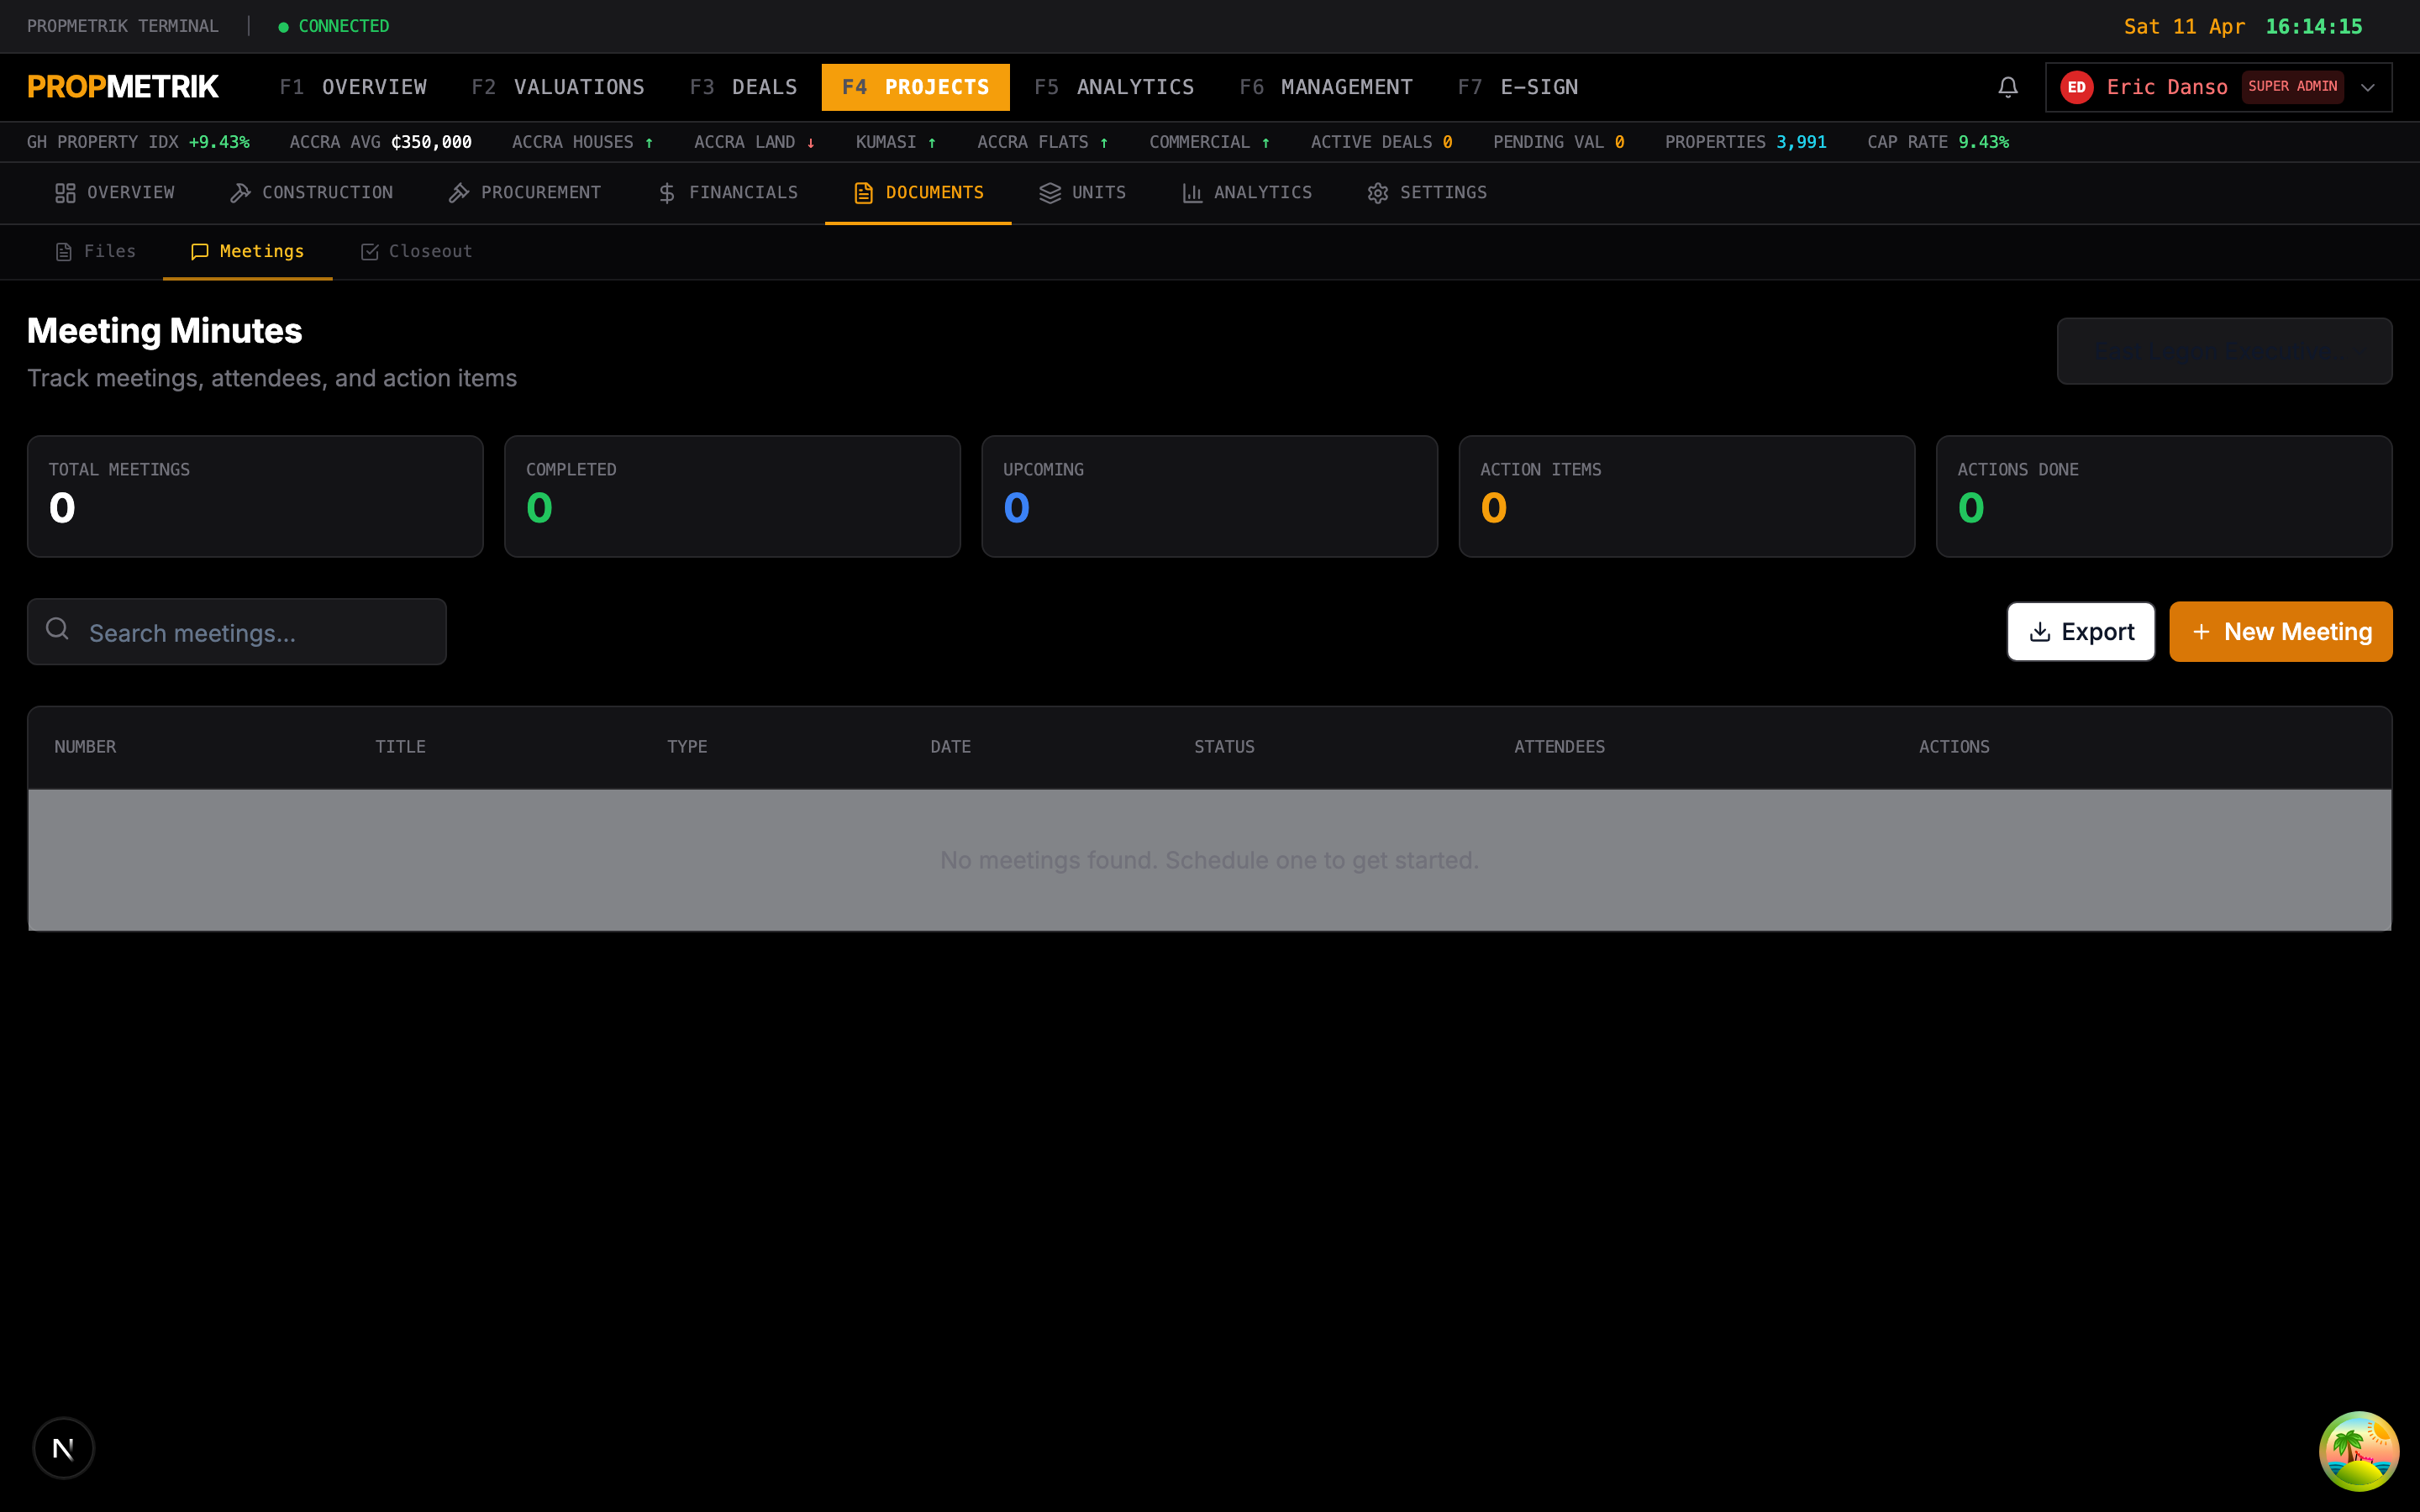Screen dimensions: 2420x1512
Task: Click the ATTENDEES column header
Action: pyautogui.click(x=1559, y=747)
